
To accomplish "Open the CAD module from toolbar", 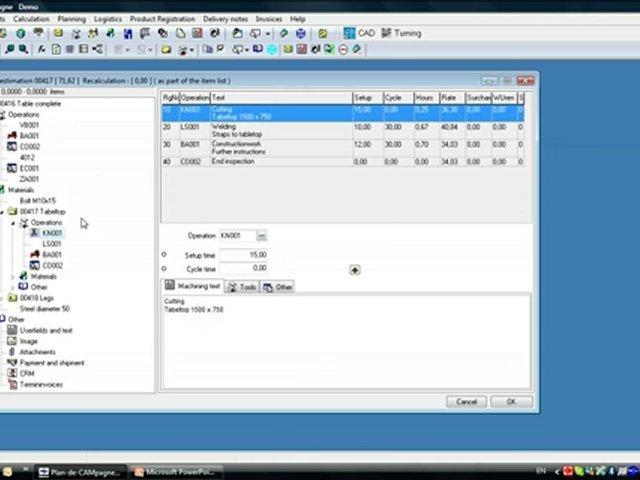I will pyautogui.click(x=359, y=33).
